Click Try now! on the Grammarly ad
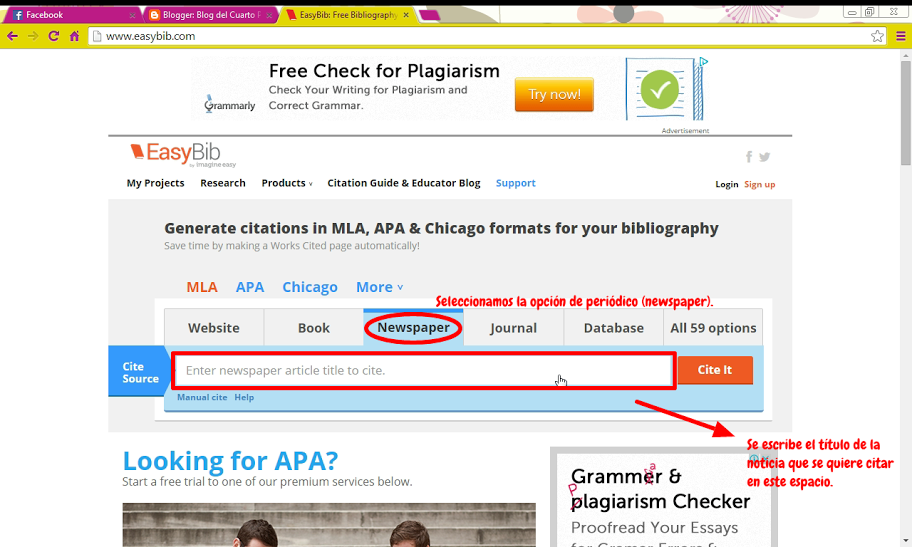This screenshot has width=912, height=547. [554, 94]
